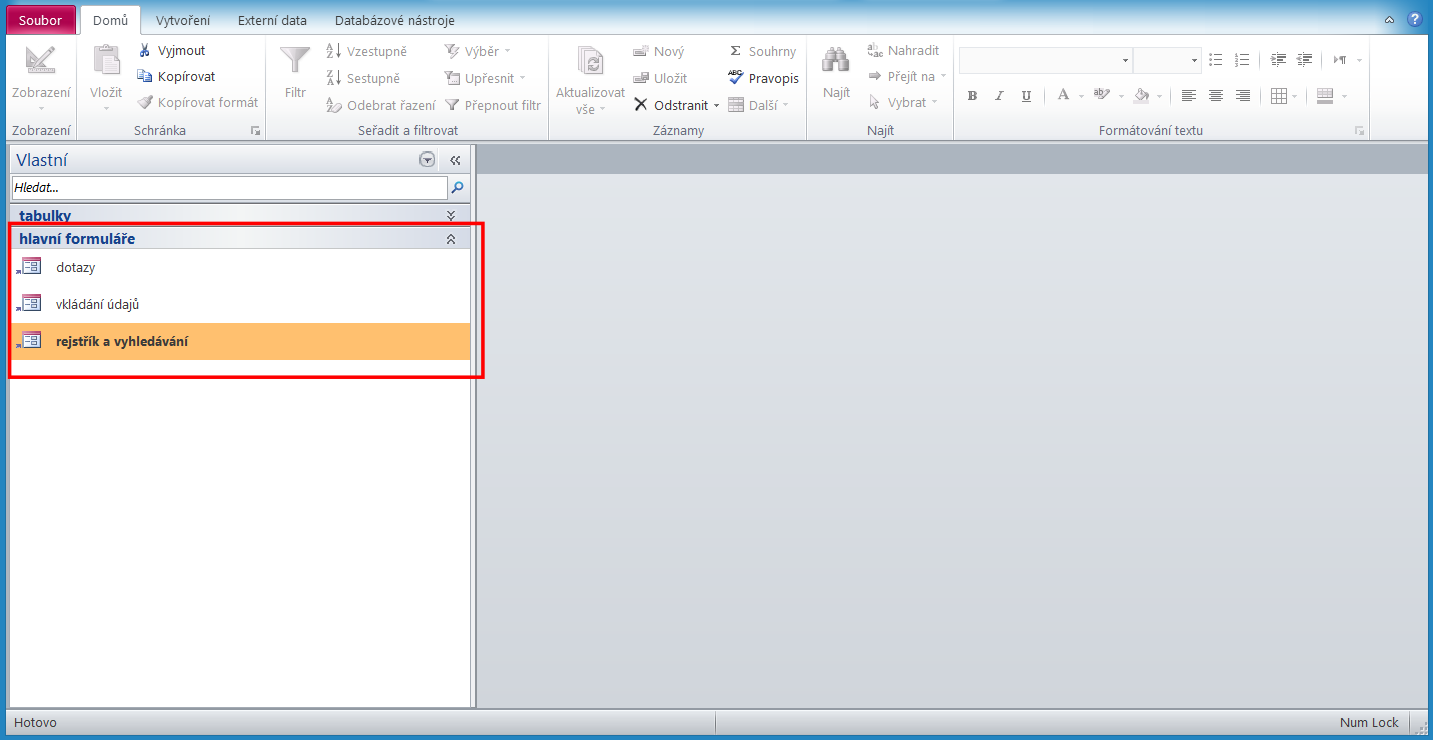This screenshot has width=1433, height=740.
Task: Click the Nový record button
Action: [x=658, y=51]
